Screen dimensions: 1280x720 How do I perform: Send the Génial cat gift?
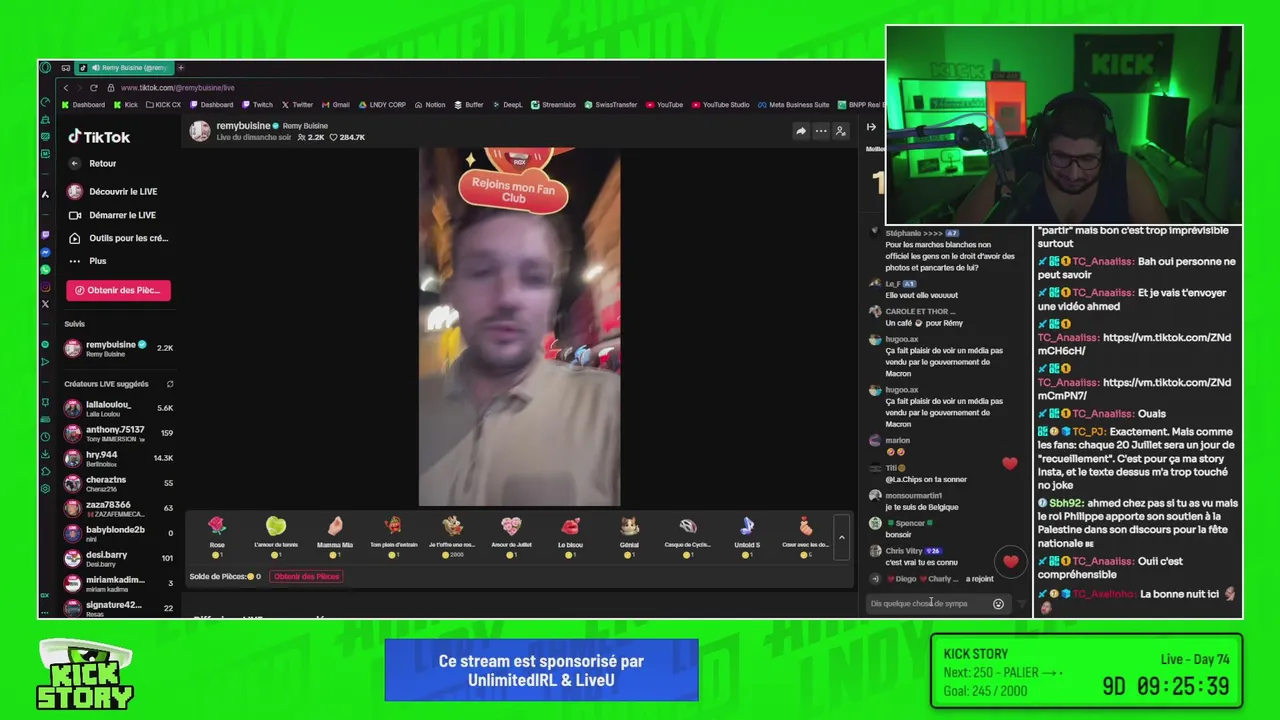[629, 537]
